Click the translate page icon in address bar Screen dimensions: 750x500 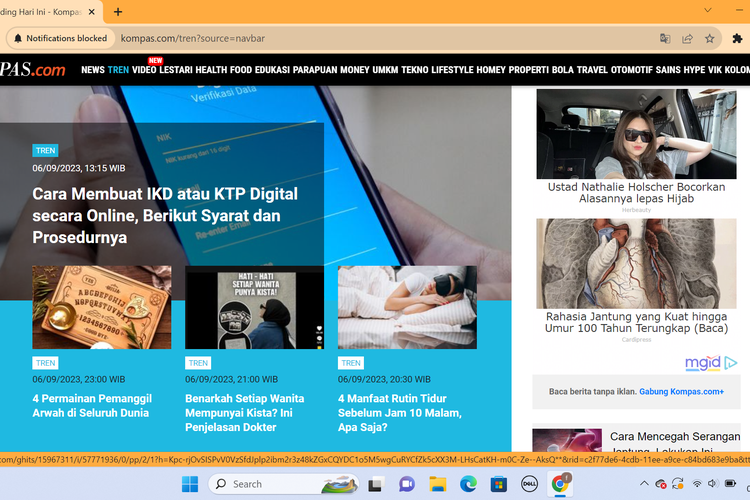(x=664, y=38)
